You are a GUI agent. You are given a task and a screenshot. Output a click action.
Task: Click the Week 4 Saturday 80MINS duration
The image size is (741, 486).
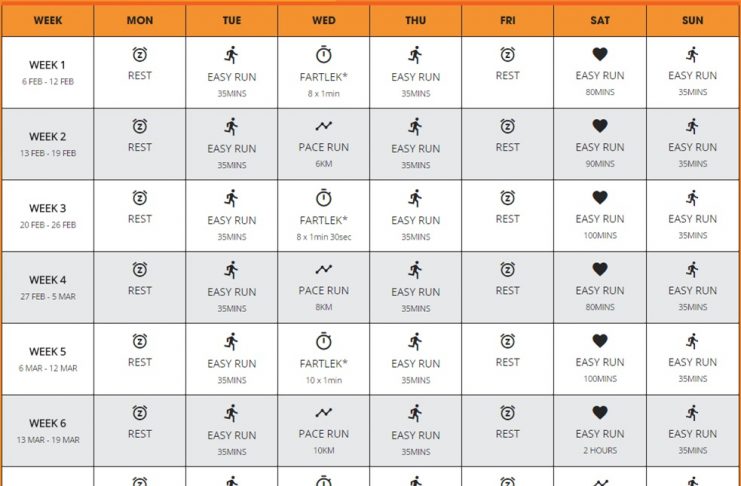point(600,307)
